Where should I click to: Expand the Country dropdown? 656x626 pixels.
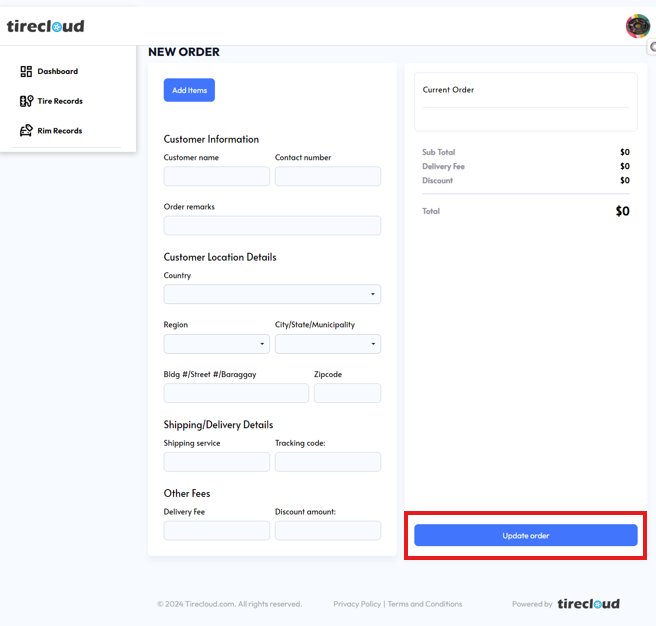point(272,294)
